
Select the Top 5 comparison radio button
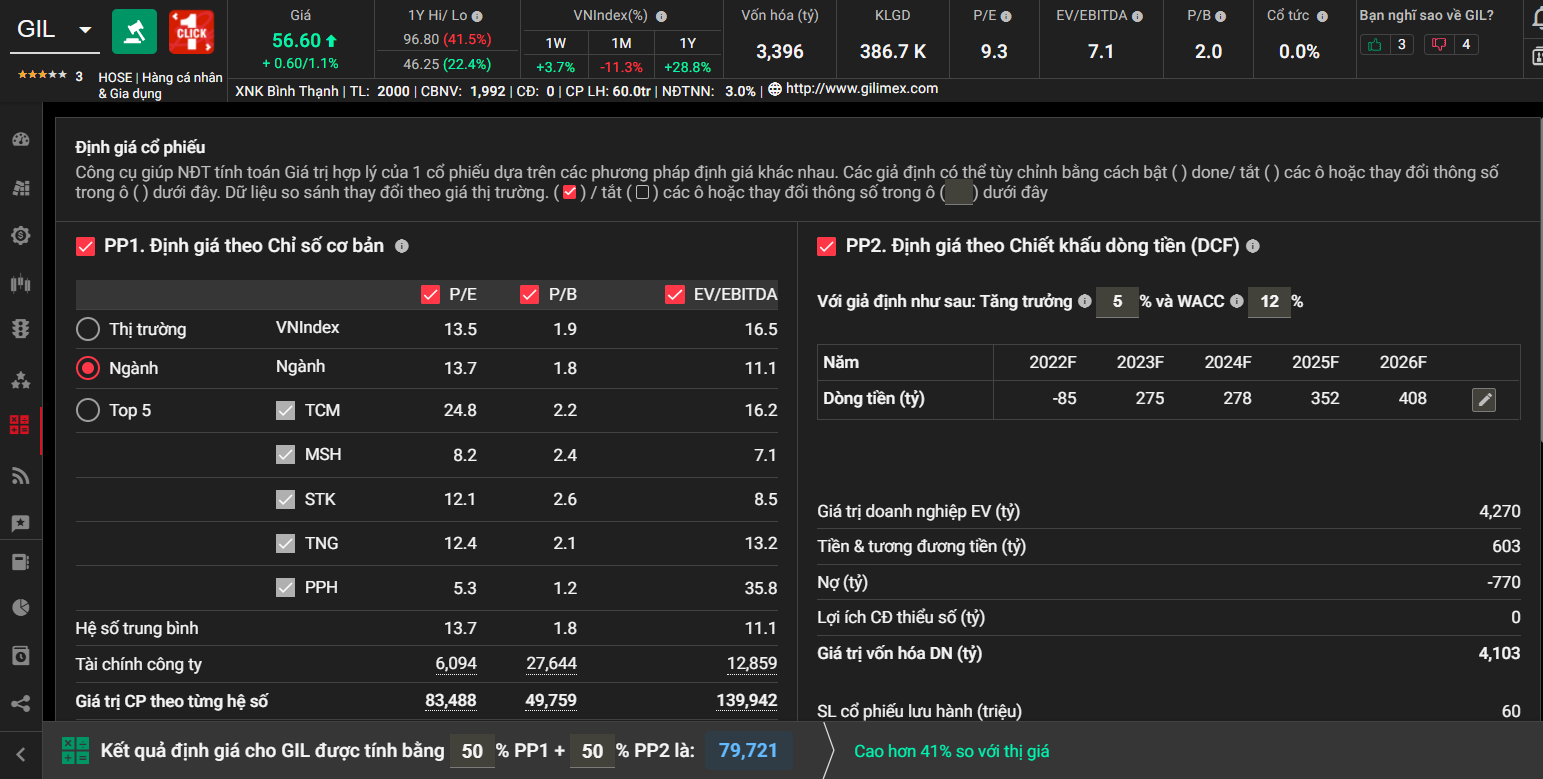[x=88, y=410]
